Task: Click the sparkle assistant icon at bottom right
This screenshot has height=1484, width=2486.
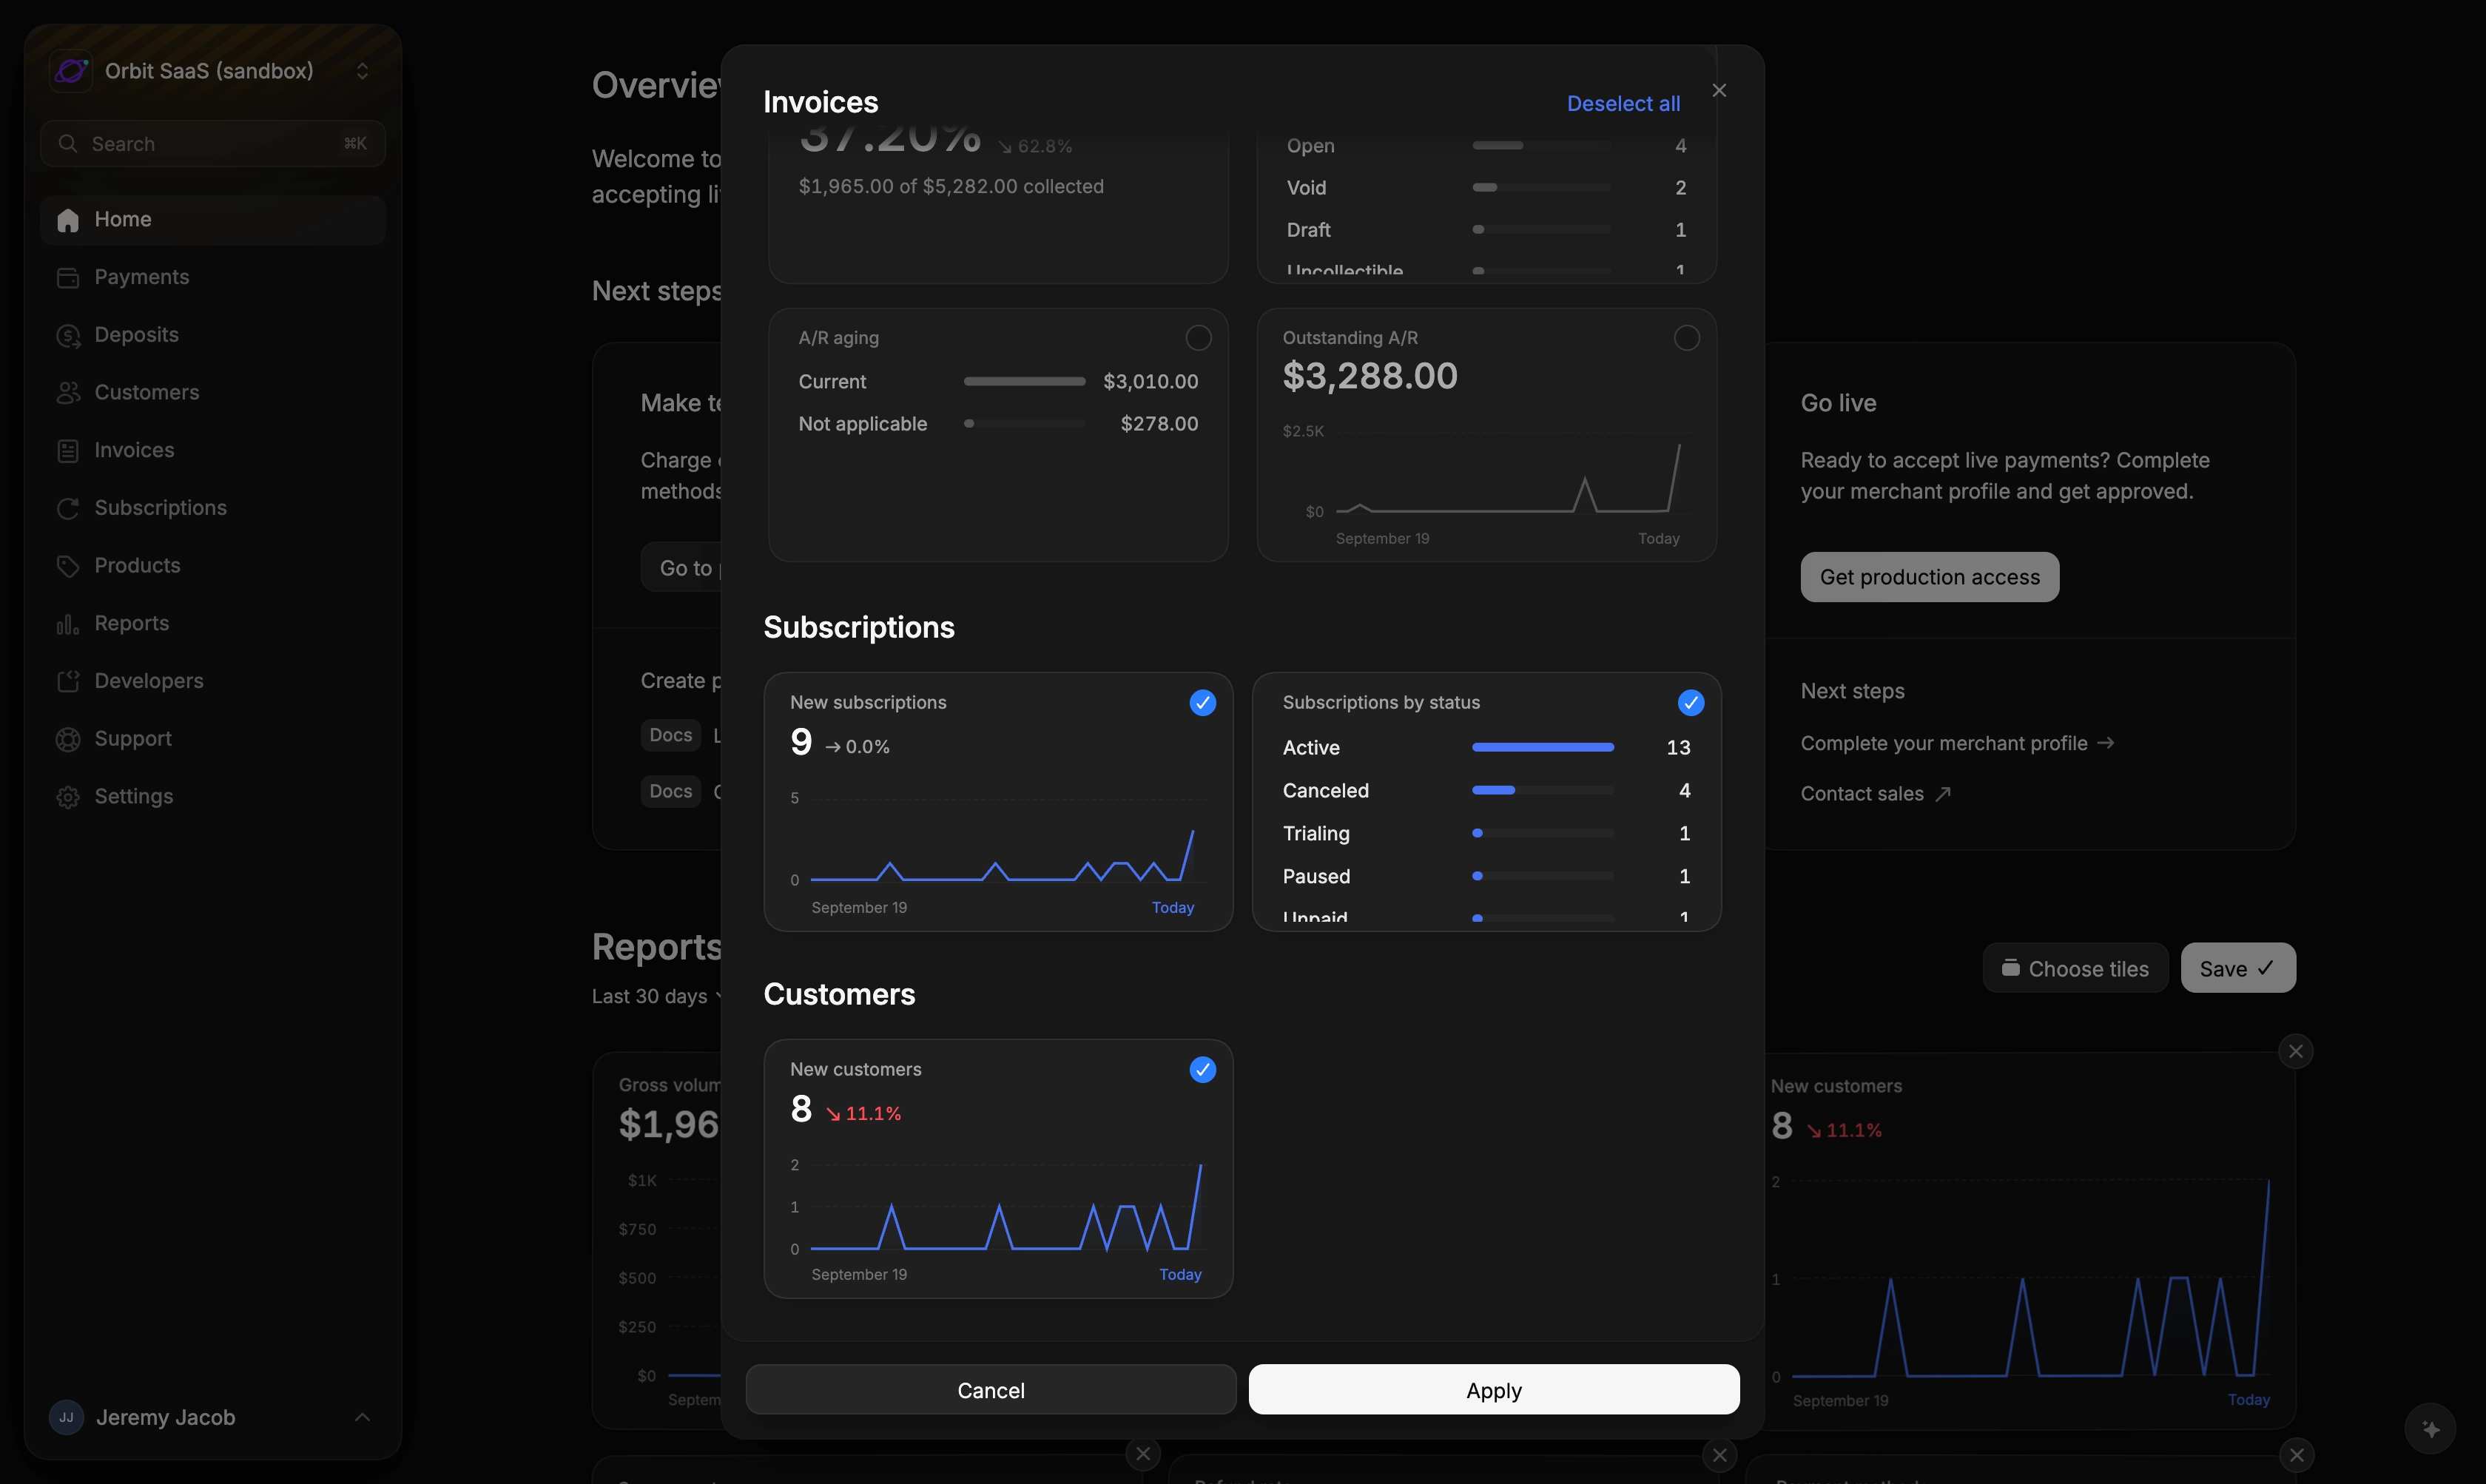Action: pos(2431,1429)
